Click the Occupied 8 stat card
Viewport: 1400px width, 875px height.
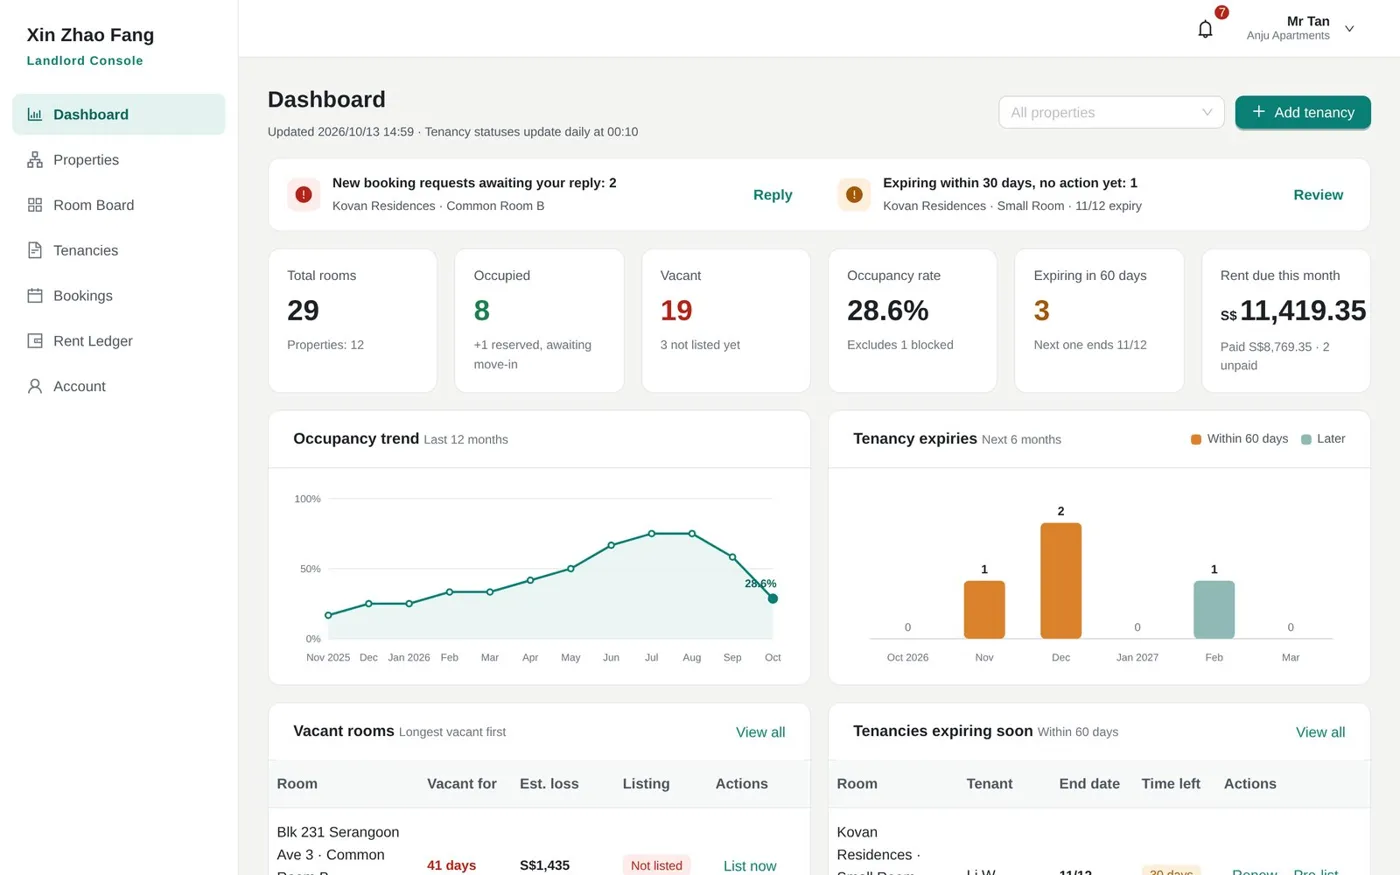pyautogui.click(x=539, y=321)
